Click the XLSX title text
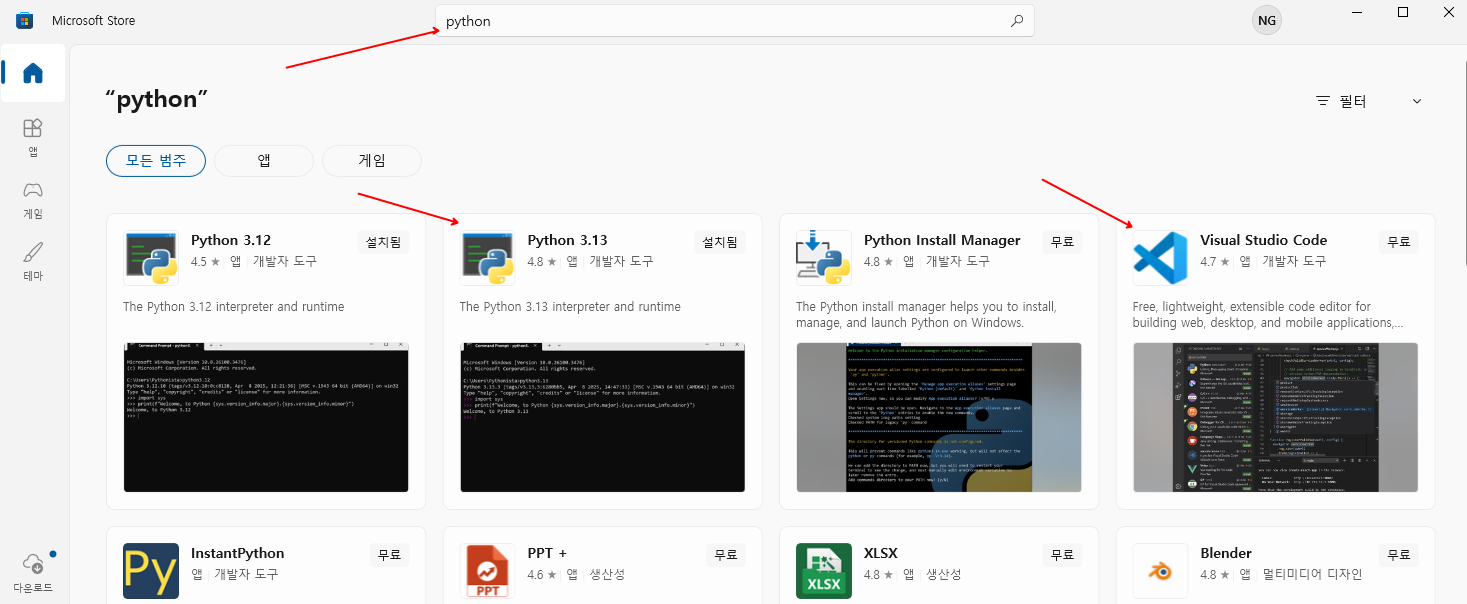 [881, 553]
